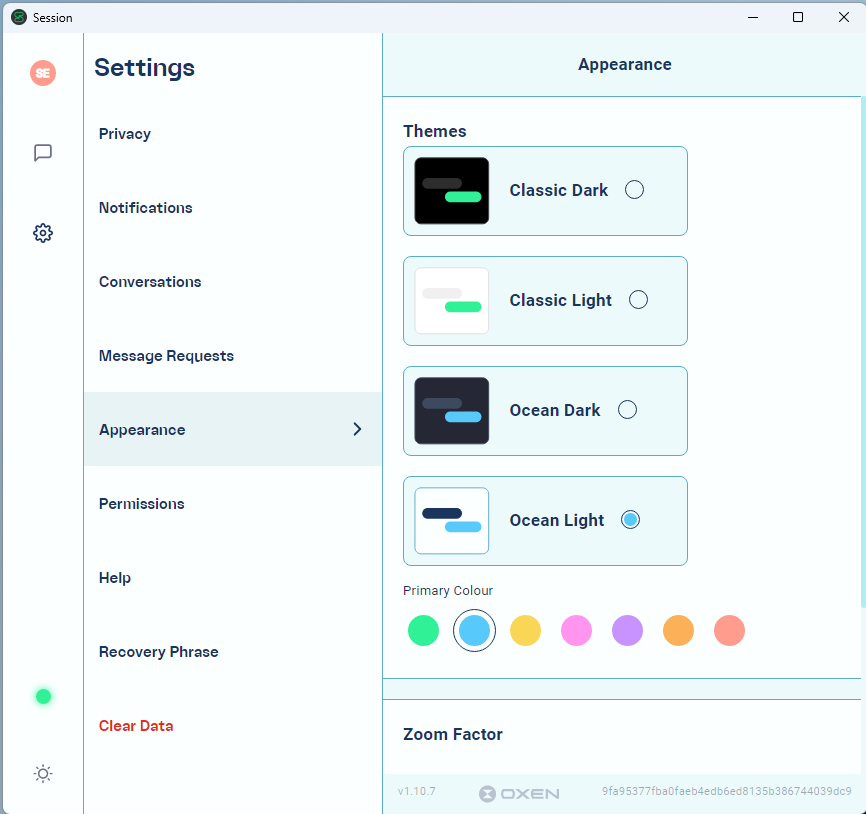The width and height of the screenshot is (866, 814).
Task: Click the Zoom Factor heading
Action: coord(452,734)
